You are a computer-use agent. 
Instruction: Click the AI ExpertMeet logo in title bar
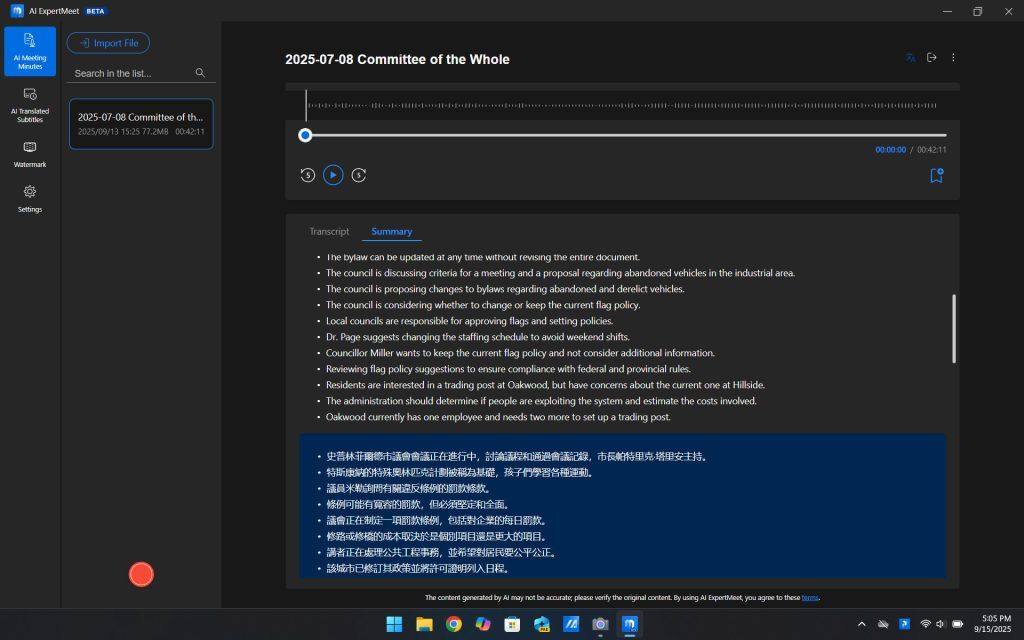(17, 10)
